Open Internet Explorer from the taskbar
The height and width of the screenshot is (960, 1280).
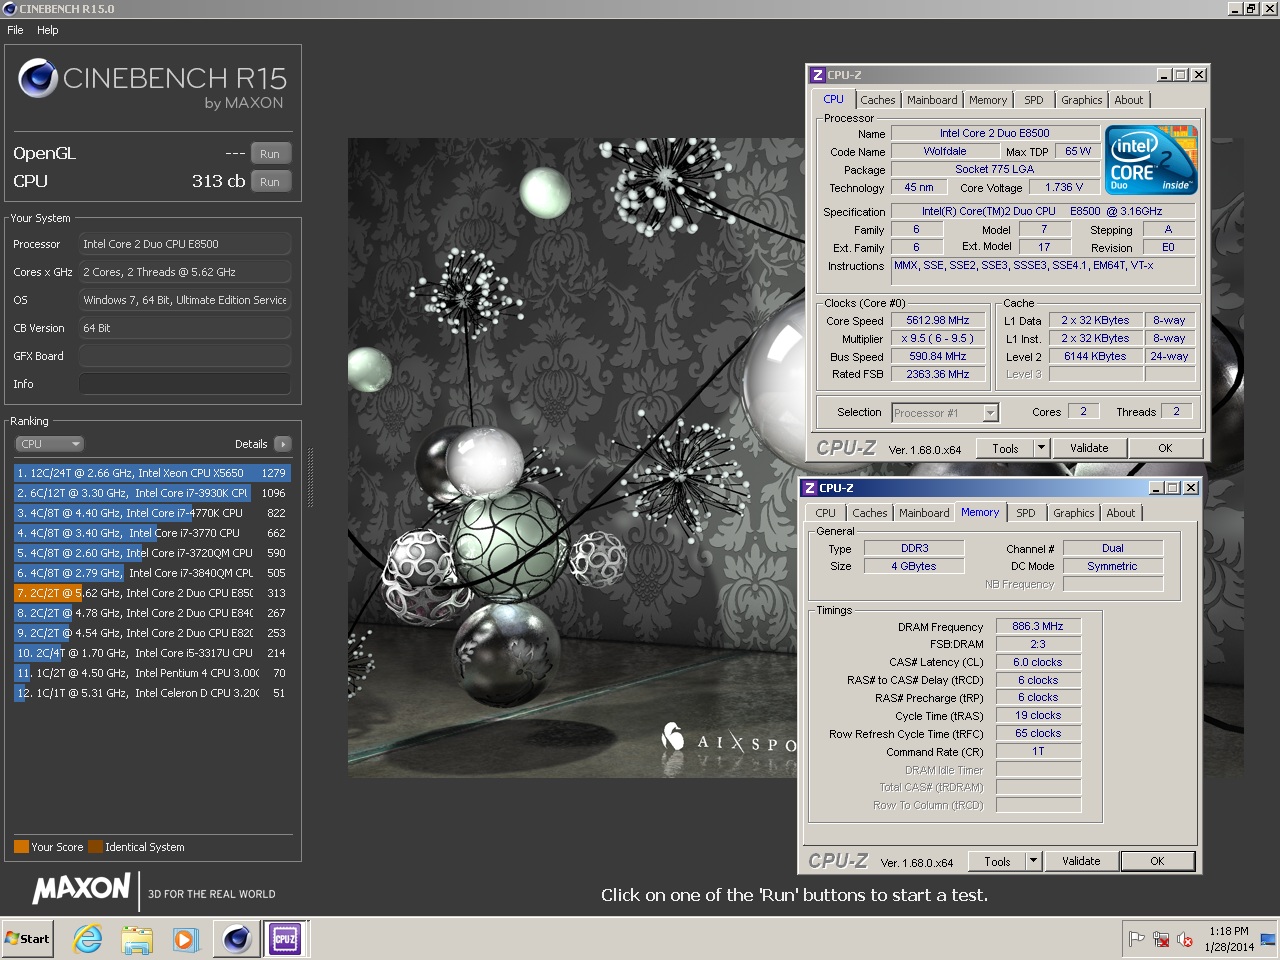88,939
